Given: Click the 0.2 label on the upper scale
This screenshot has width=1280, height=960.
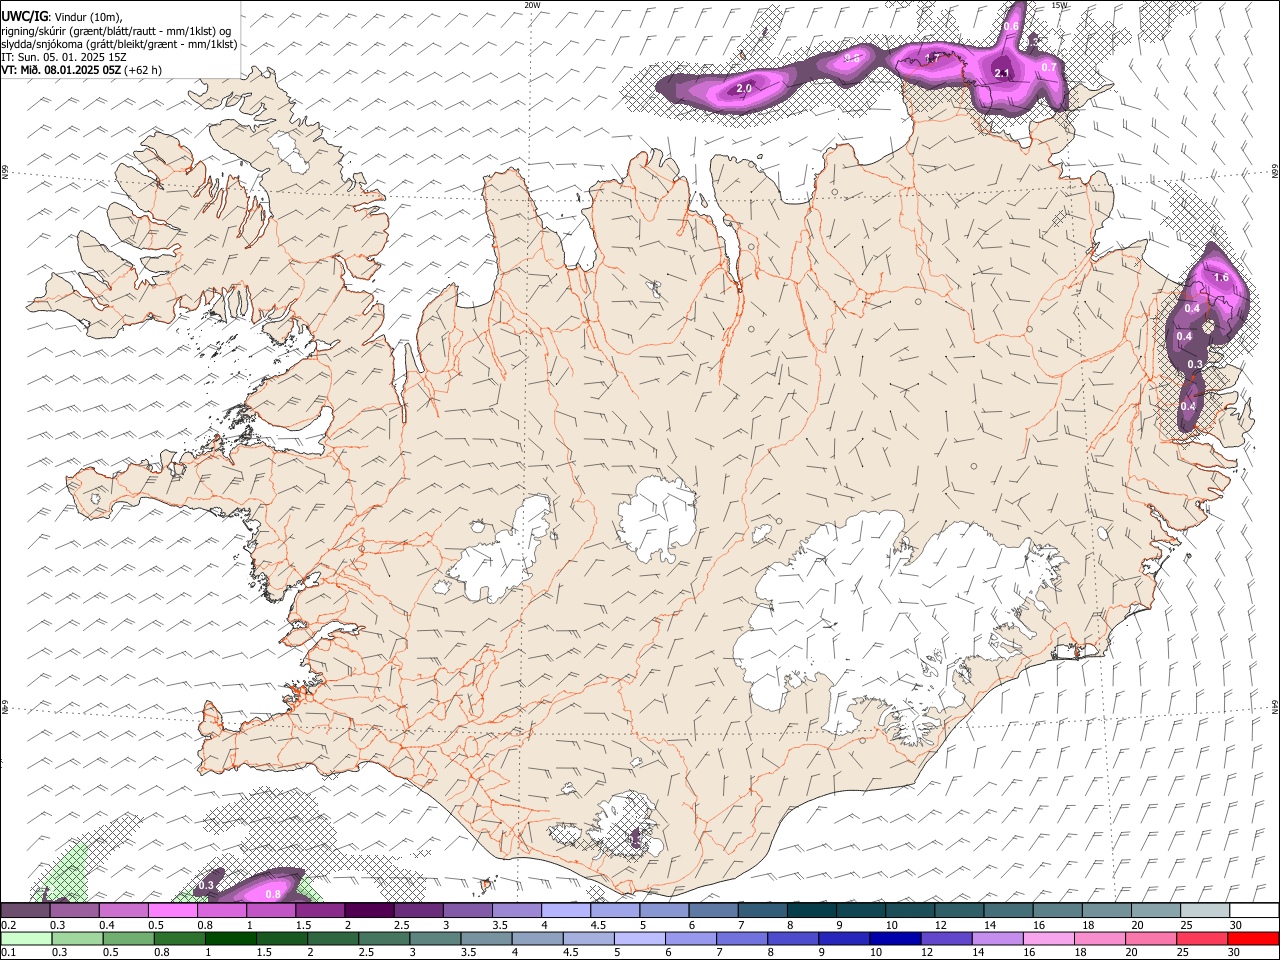Looking at the screenshot, I should (x=8, y=925).
